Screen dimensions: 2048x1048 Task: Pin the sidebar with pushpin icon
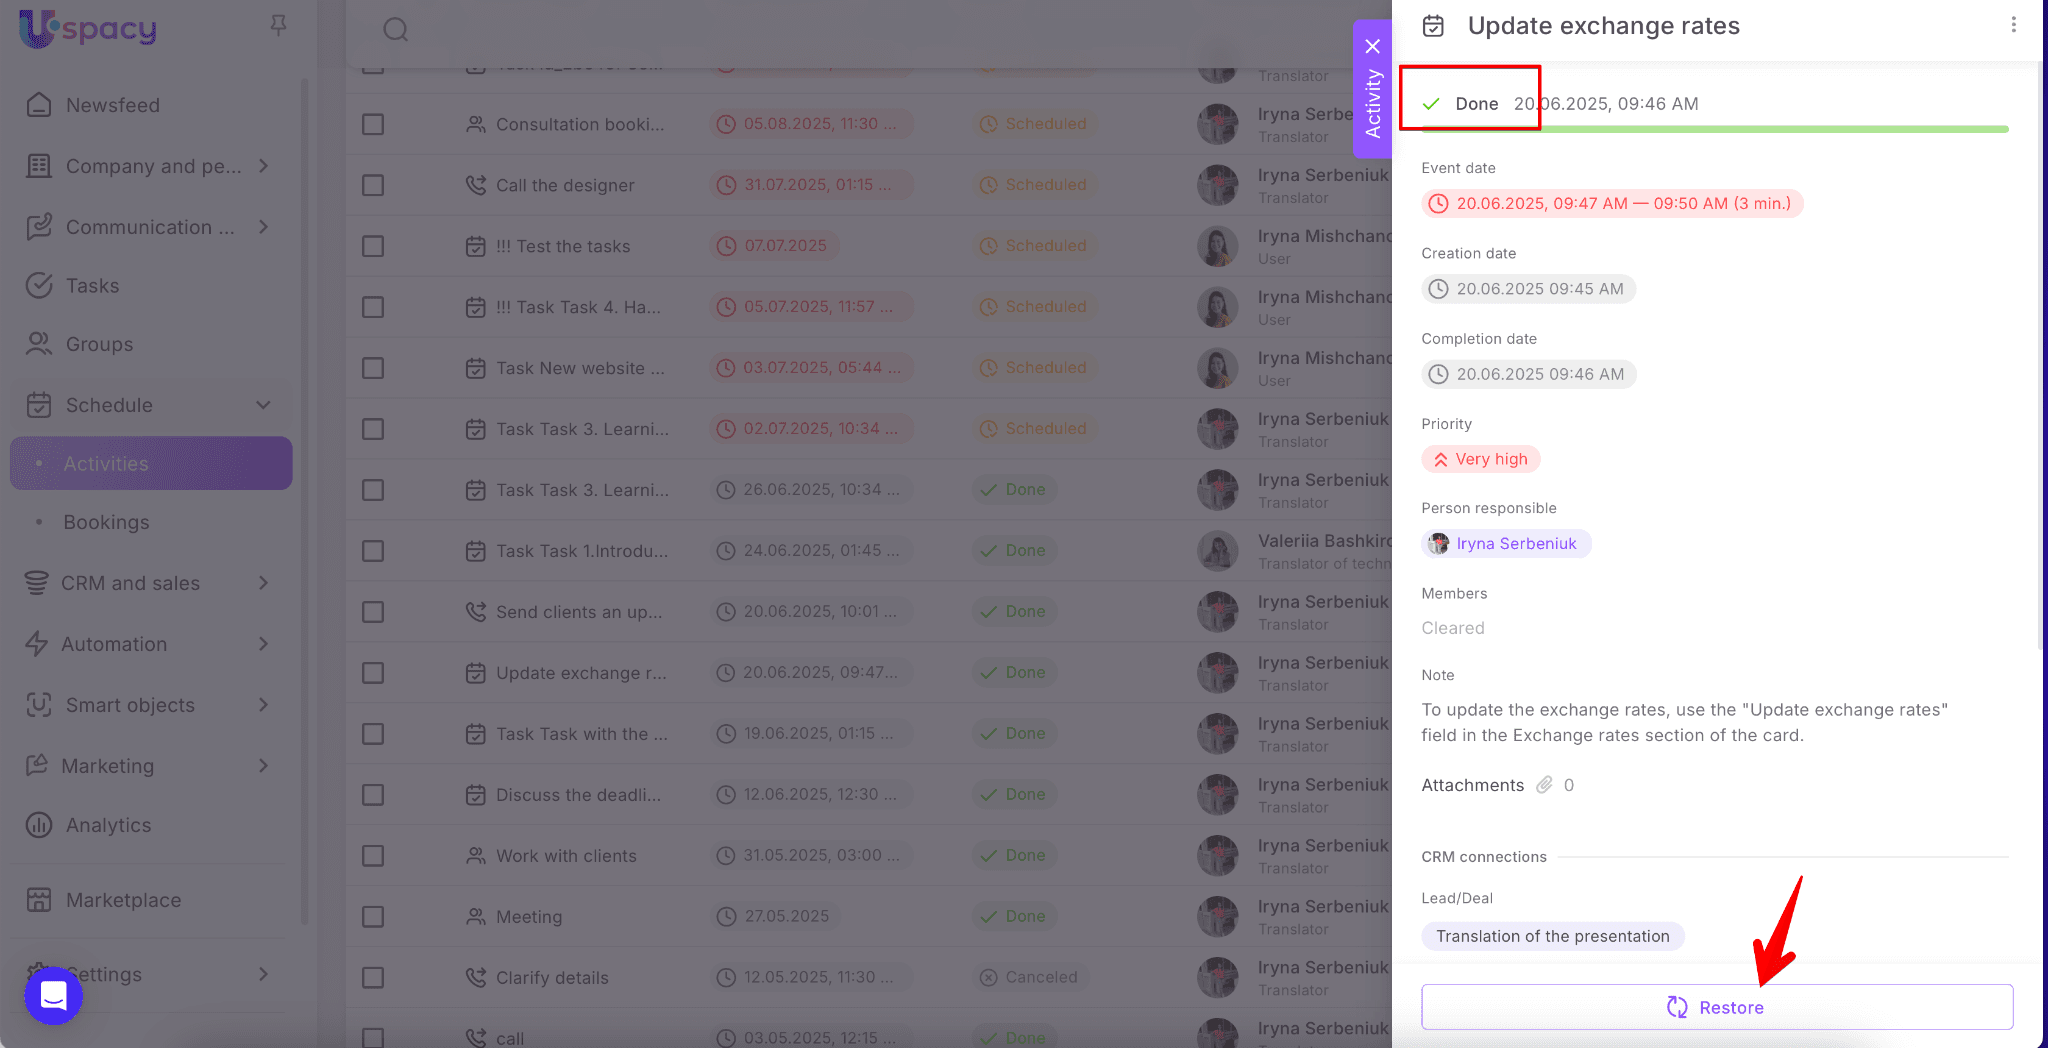(279, 26)
